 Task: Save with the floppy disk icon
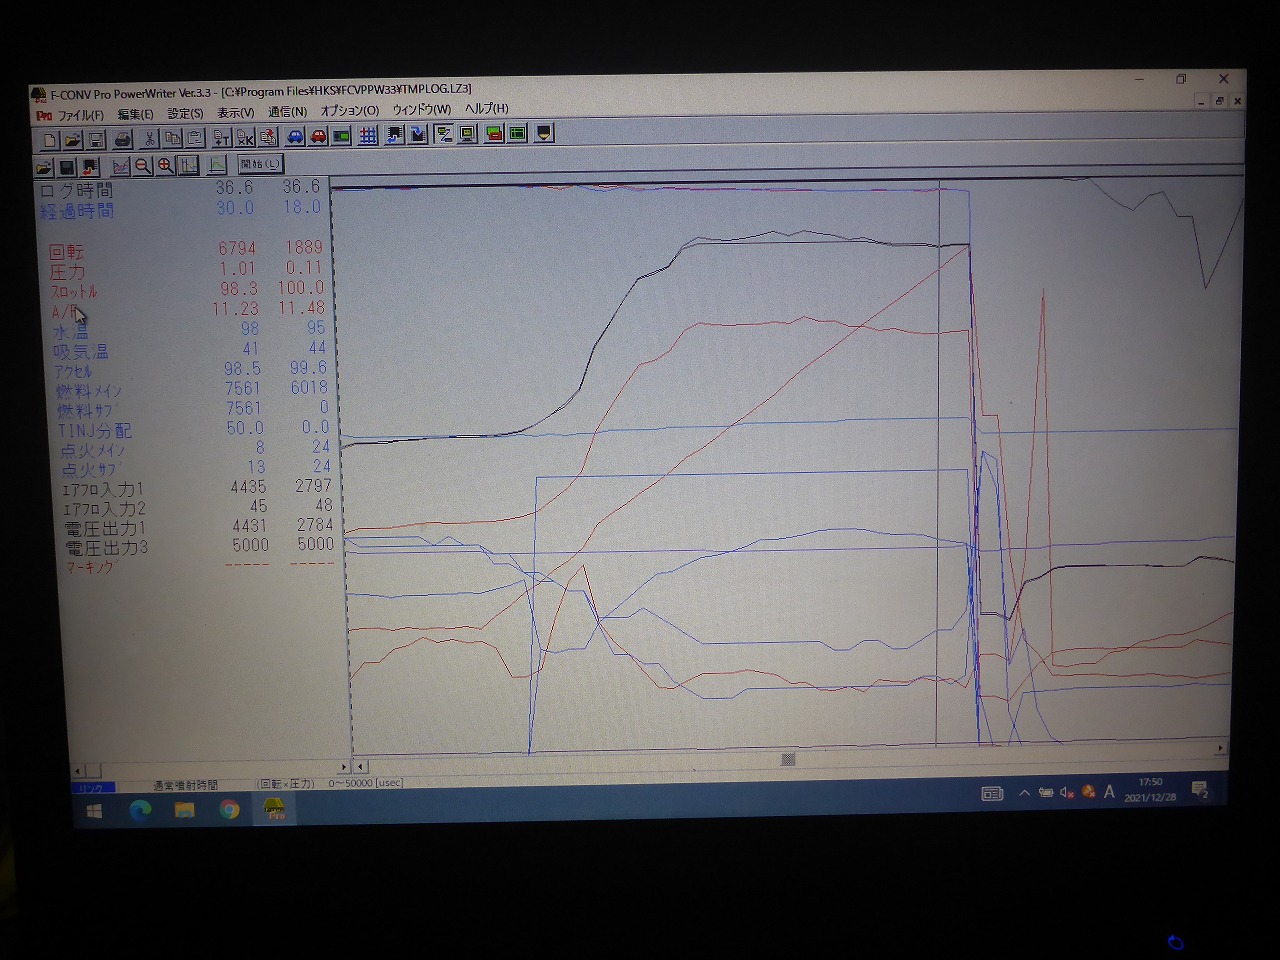tap(95, 139)
